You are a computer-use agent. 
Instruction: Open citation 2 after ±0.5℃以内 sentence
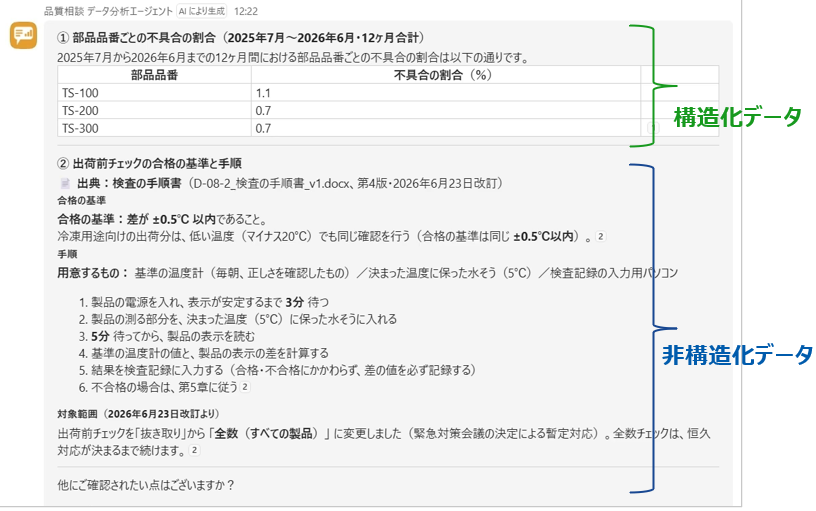(x=601, y=236)
